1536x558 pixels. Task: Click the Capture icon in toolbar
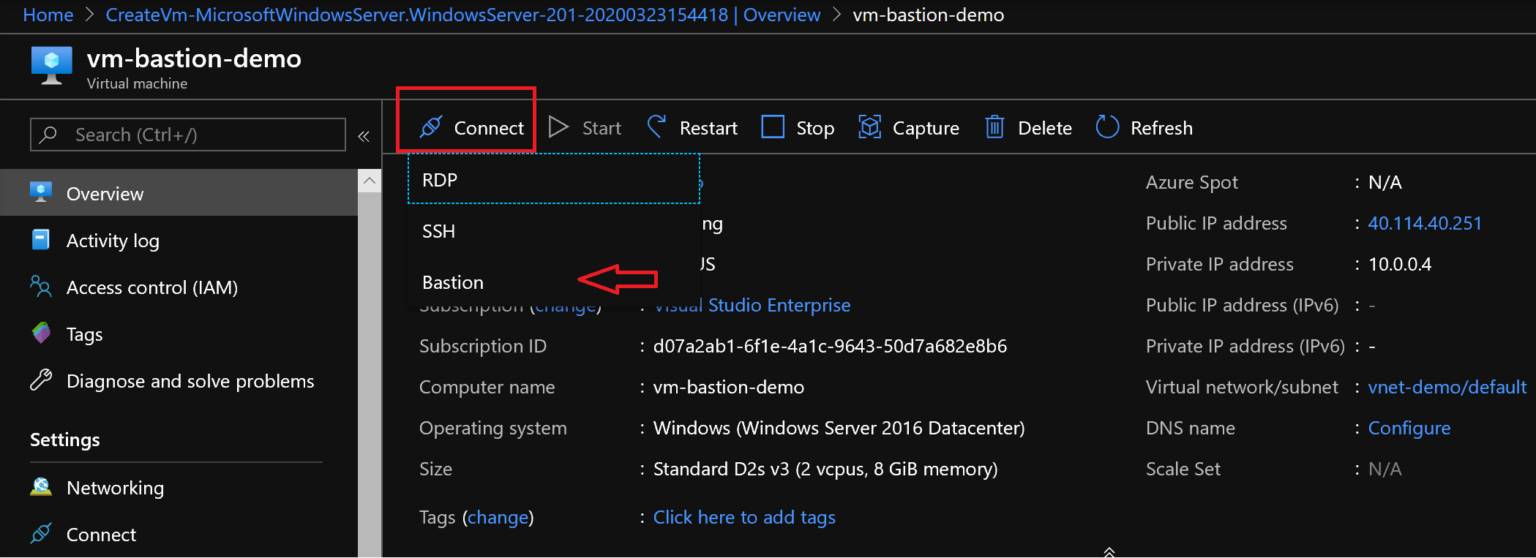pyautogui.click(x=870, y=128)
